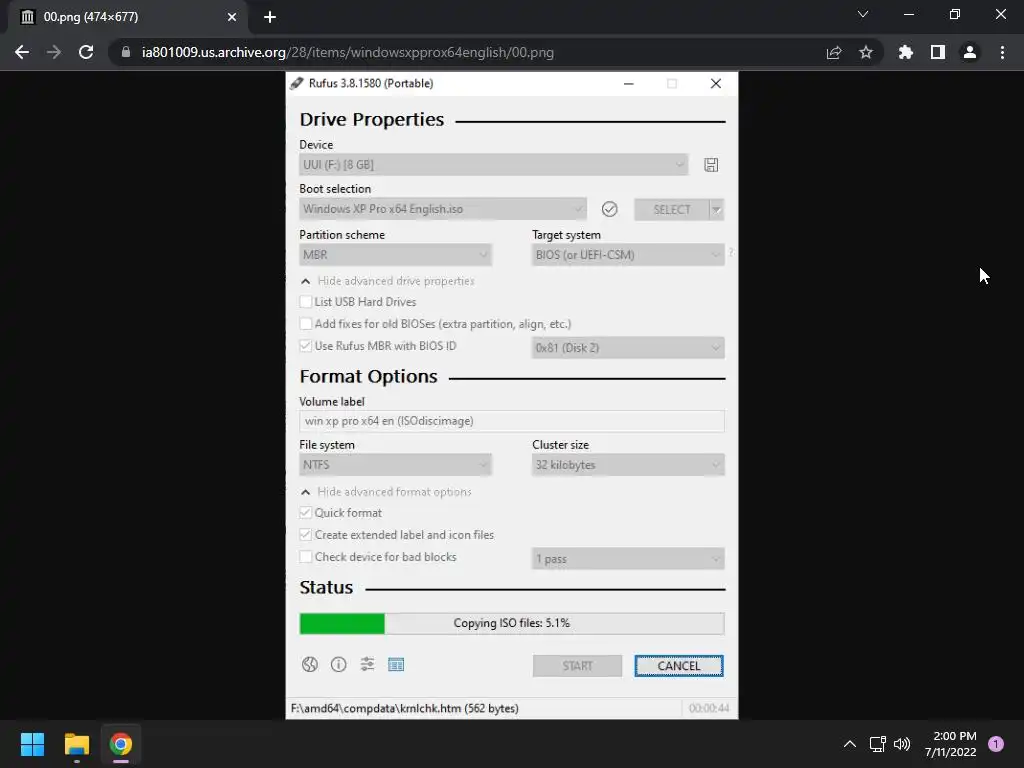Open the Chrome extensions puzzle icon
Image resolution: width=1024 pixels, height=768 pixels.
pyautogui.click(x=905, y=52)
